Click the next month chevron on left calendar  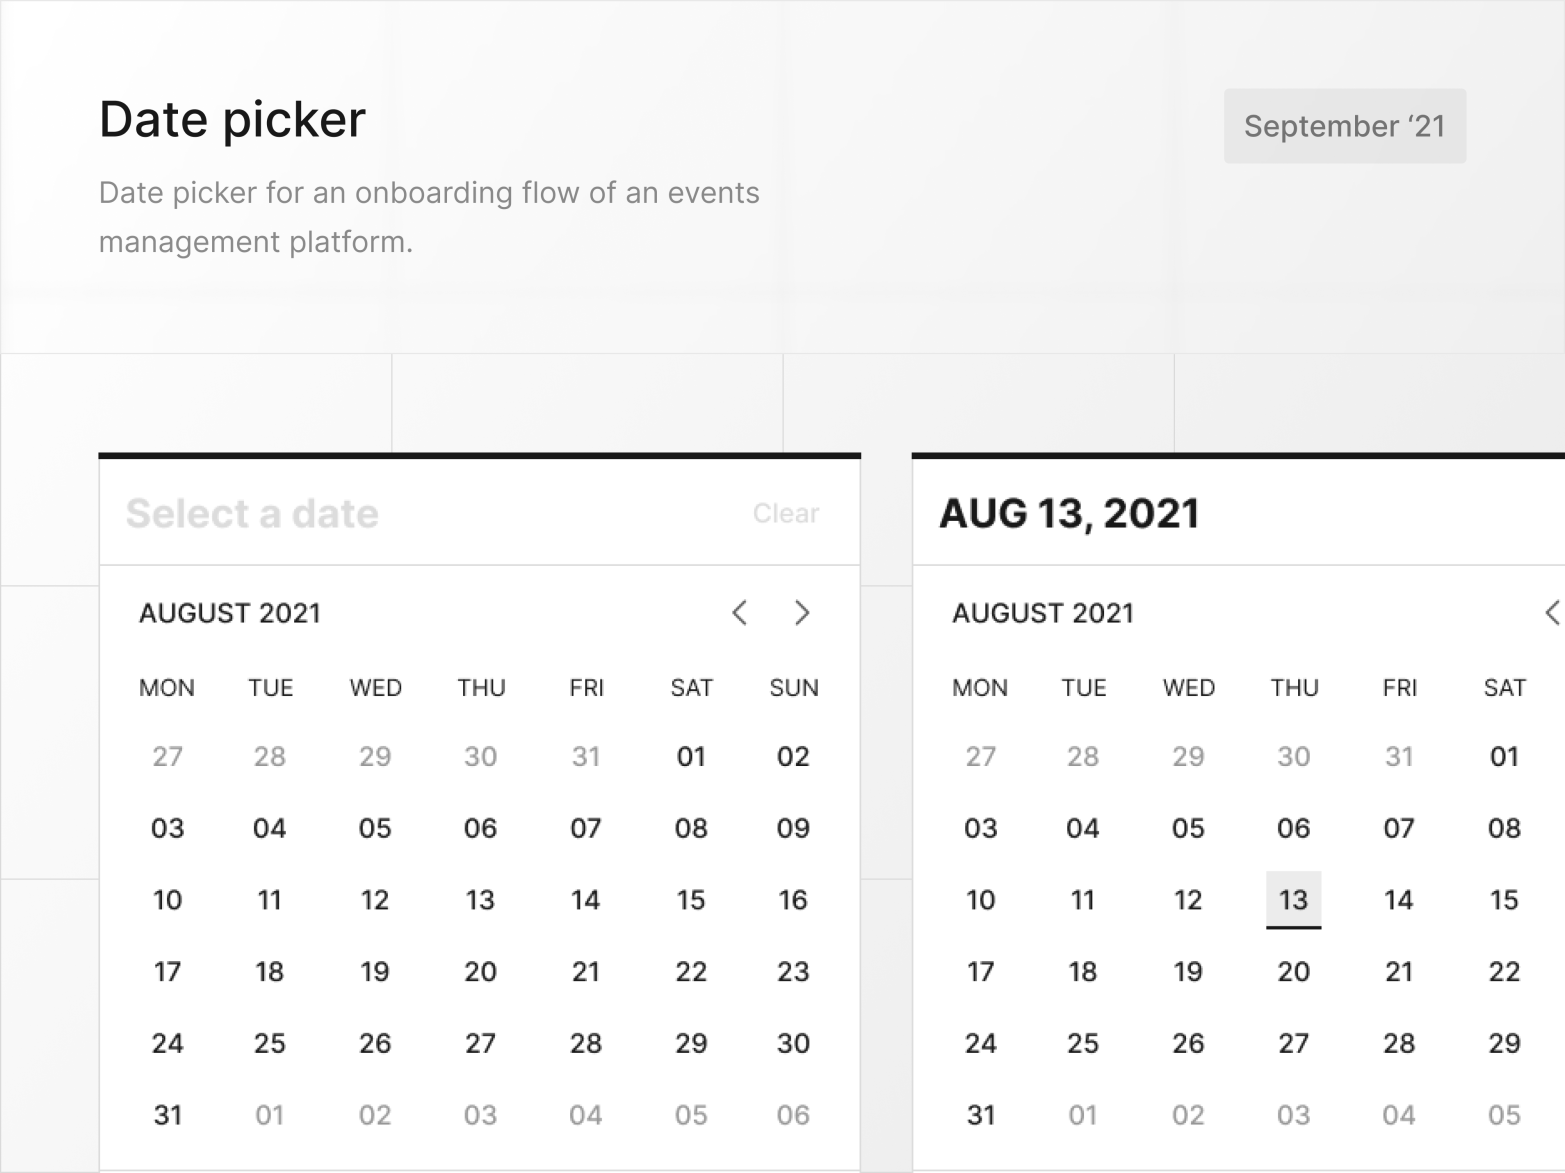[802, 613]
